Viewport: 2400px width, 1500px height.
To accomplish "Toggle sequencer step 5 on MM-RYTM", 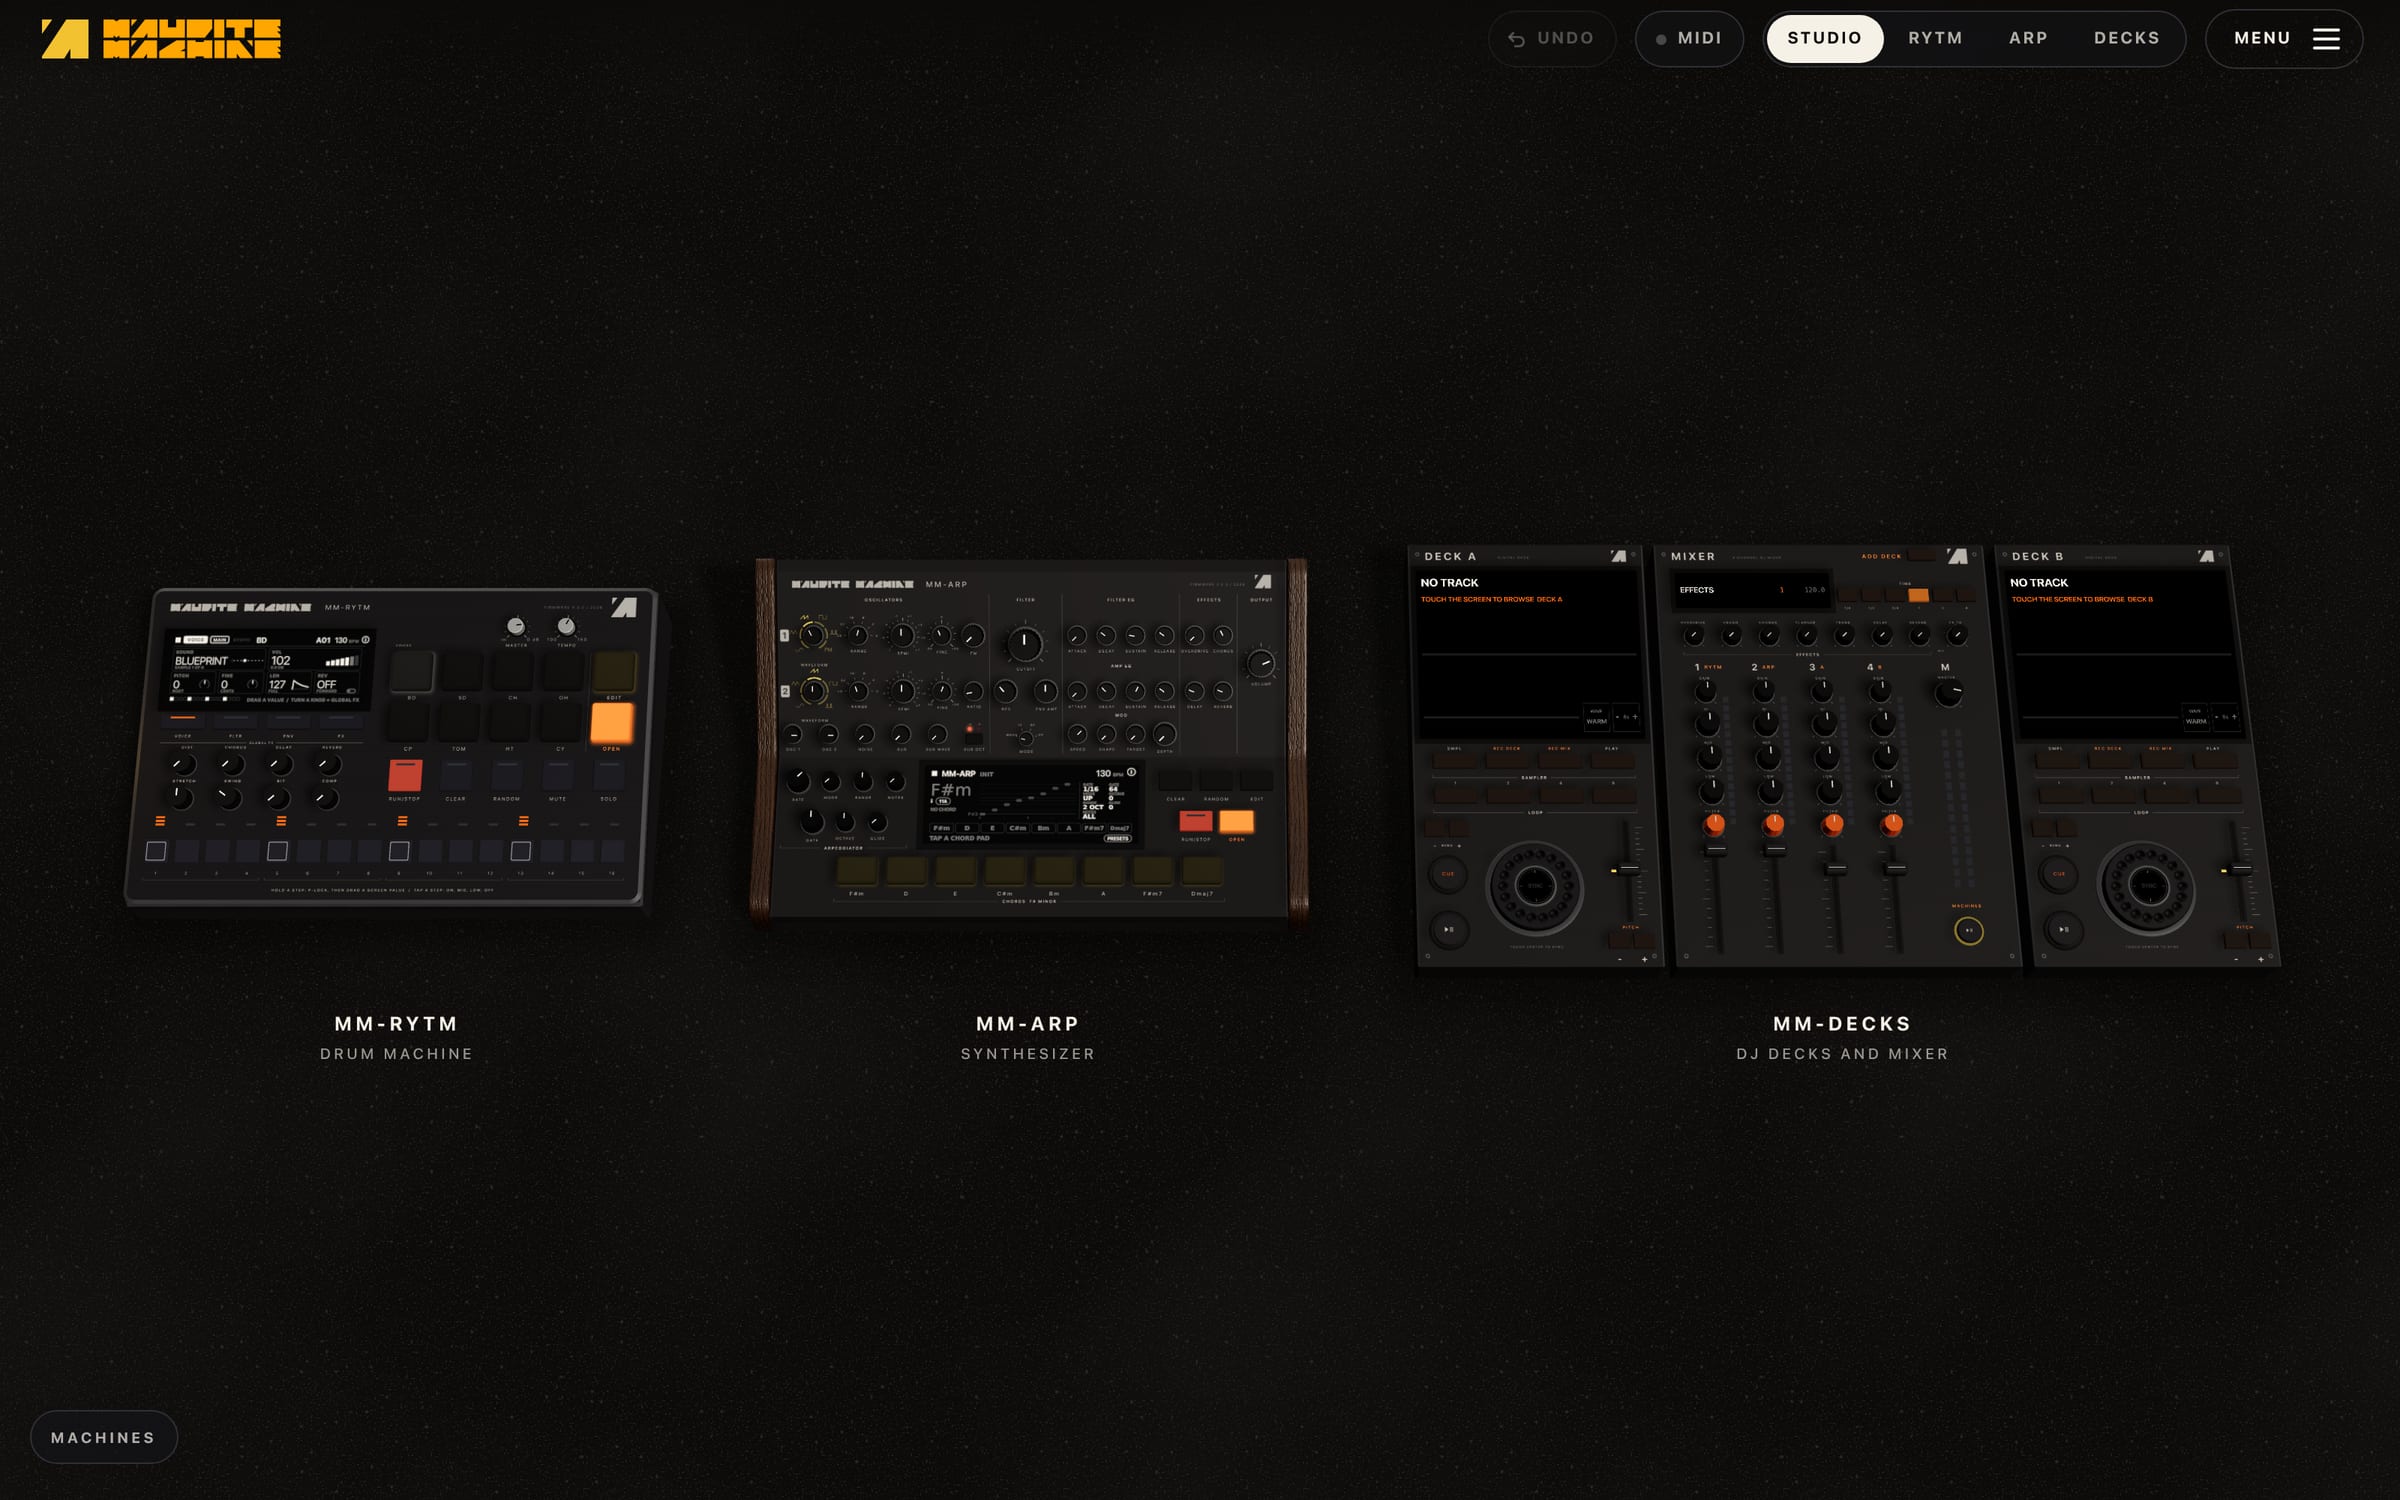I will pyautogui.click(x=278, y=851).
